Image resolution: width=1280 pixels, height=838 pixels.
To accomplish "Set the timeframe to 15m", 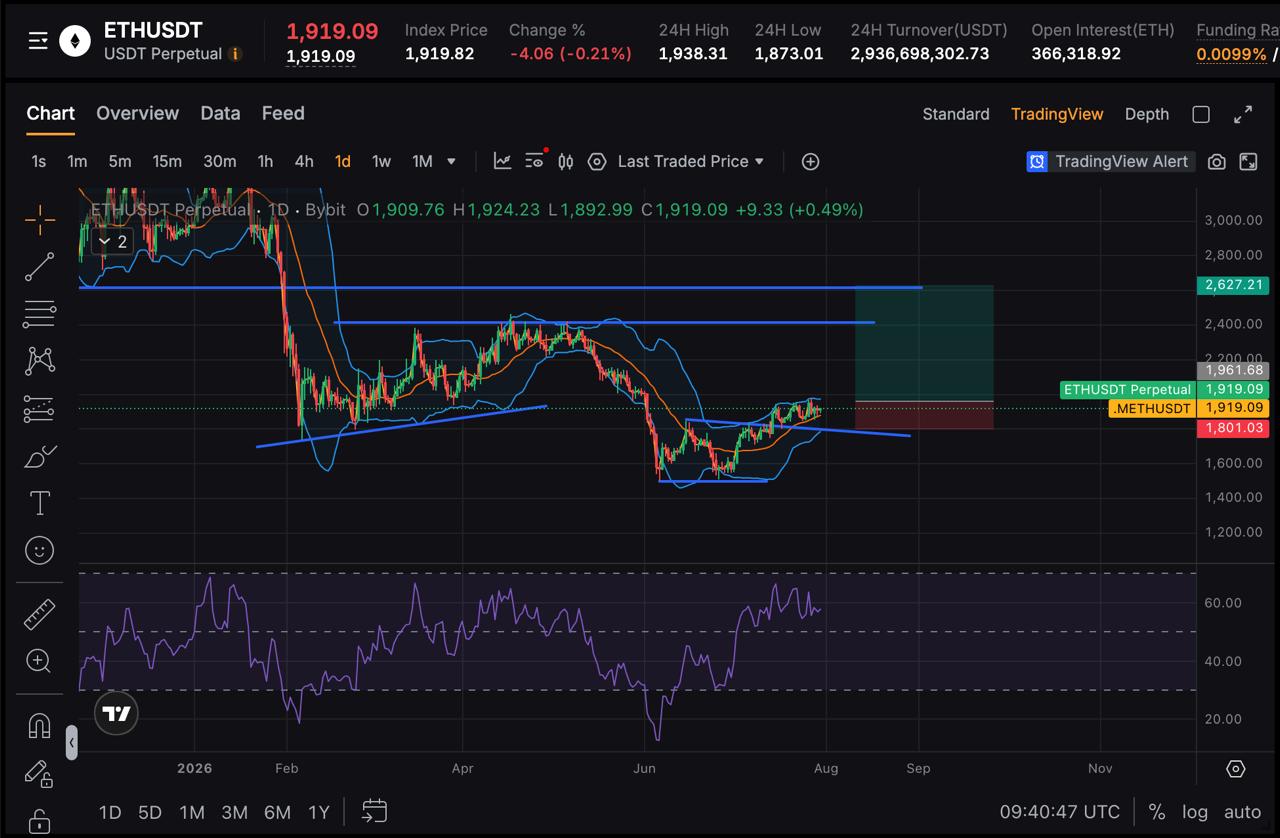I will [167, 161].
